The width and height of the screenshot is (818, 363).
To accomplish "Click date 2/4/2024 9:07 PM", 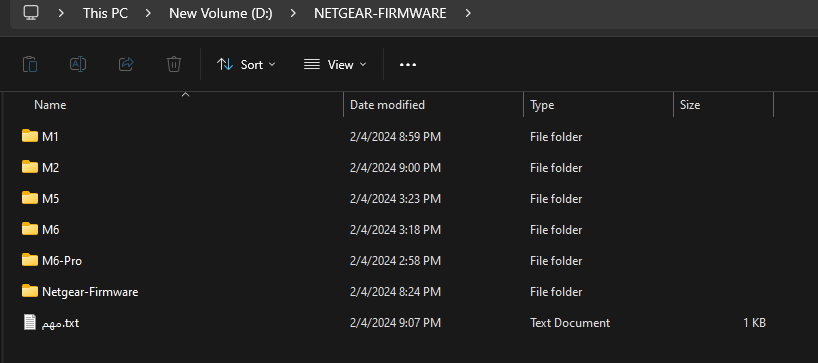I will click(395, 323).
